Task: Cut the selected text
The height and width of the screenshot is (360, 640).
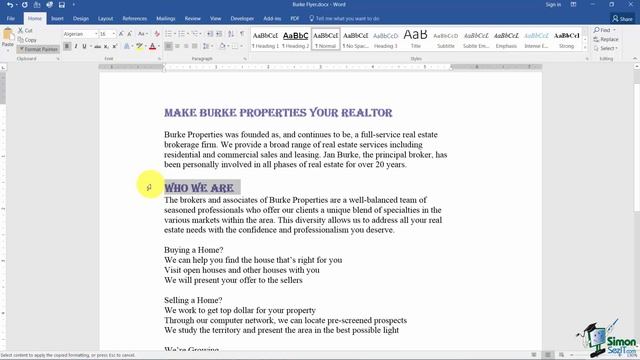Action: pyautogui.click(x=25, y=31)
